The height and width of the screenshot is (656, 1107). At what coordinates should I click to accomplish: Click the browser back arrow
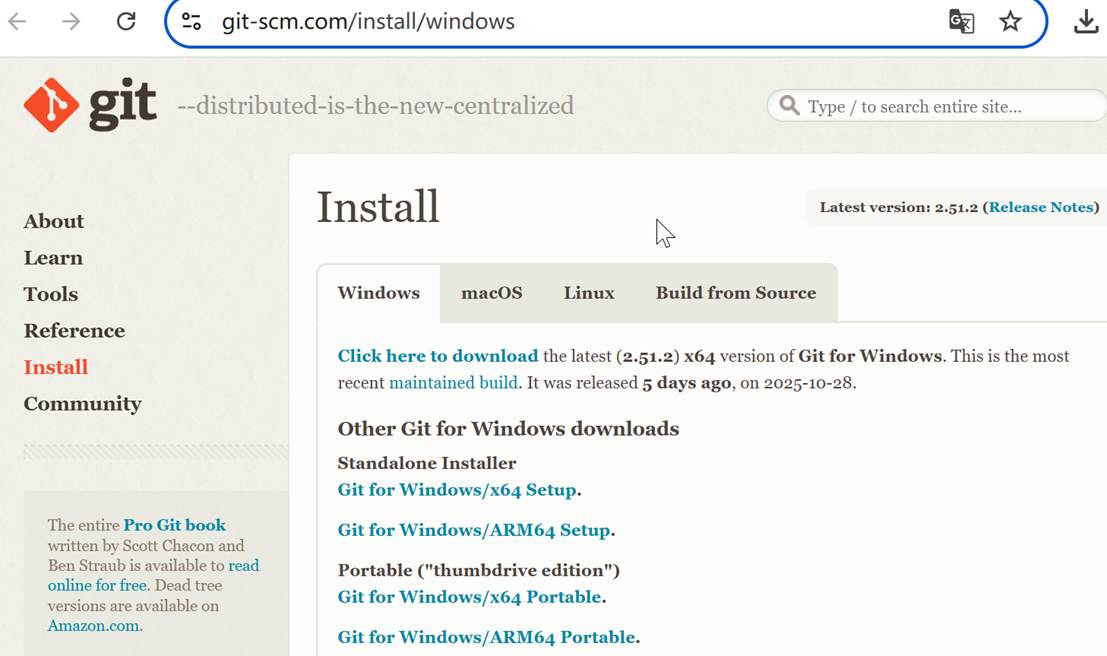pos(17,21)
